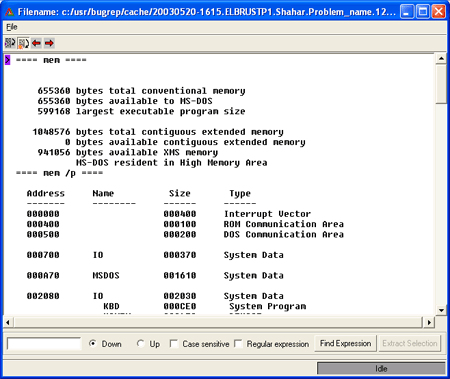Screen dimensions: 450x379
Task: Click the purple line marker beside 'mem' header
Action: coord(7,60)
